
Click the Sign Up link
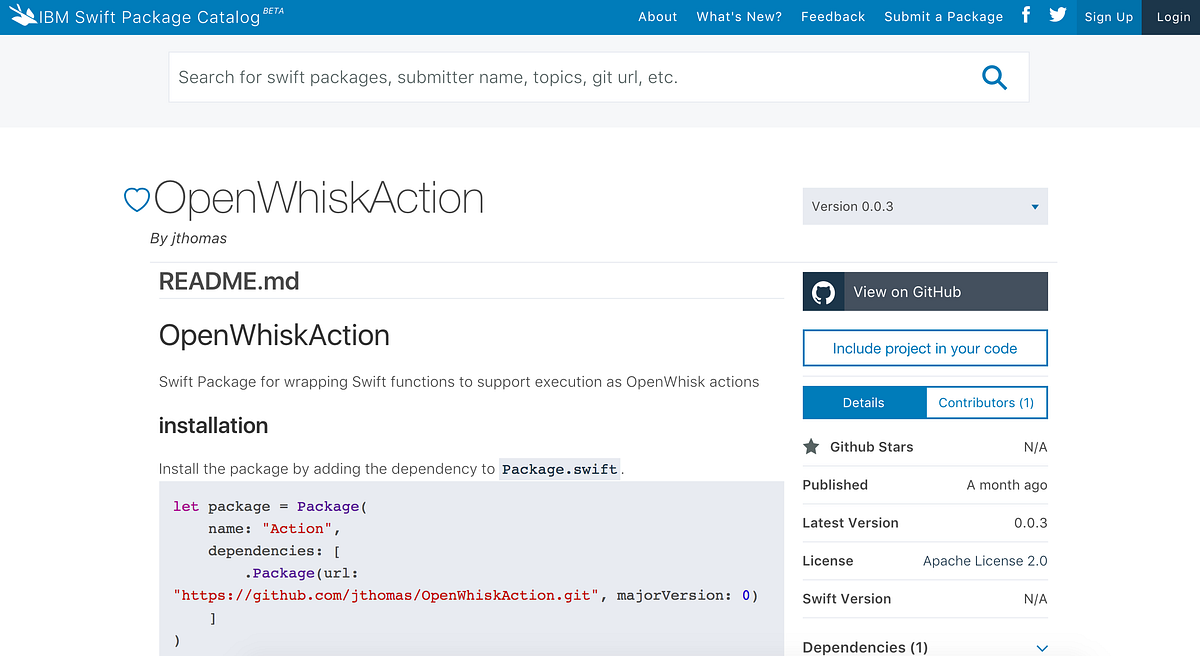coord(1108,16)
